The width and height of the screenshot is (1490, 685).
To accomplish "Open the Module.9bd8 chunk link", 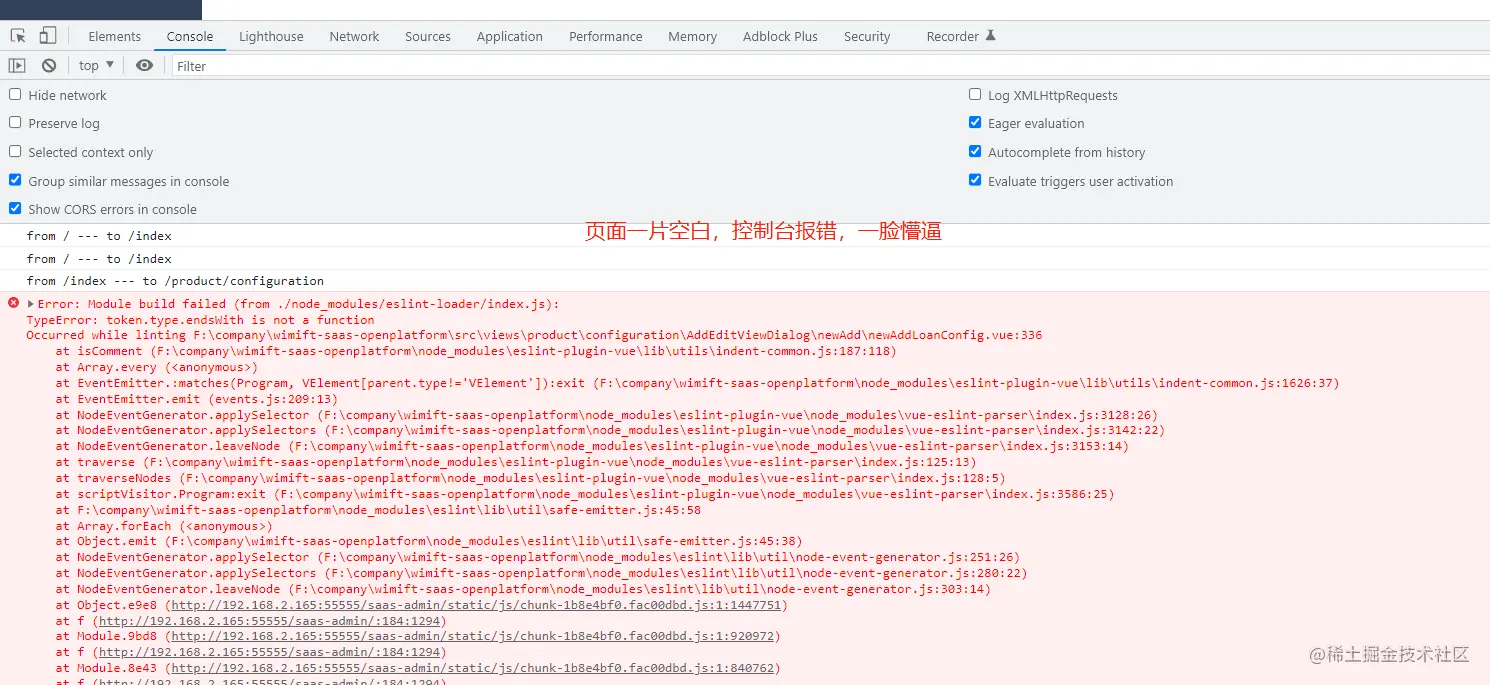I will (472, 636).
